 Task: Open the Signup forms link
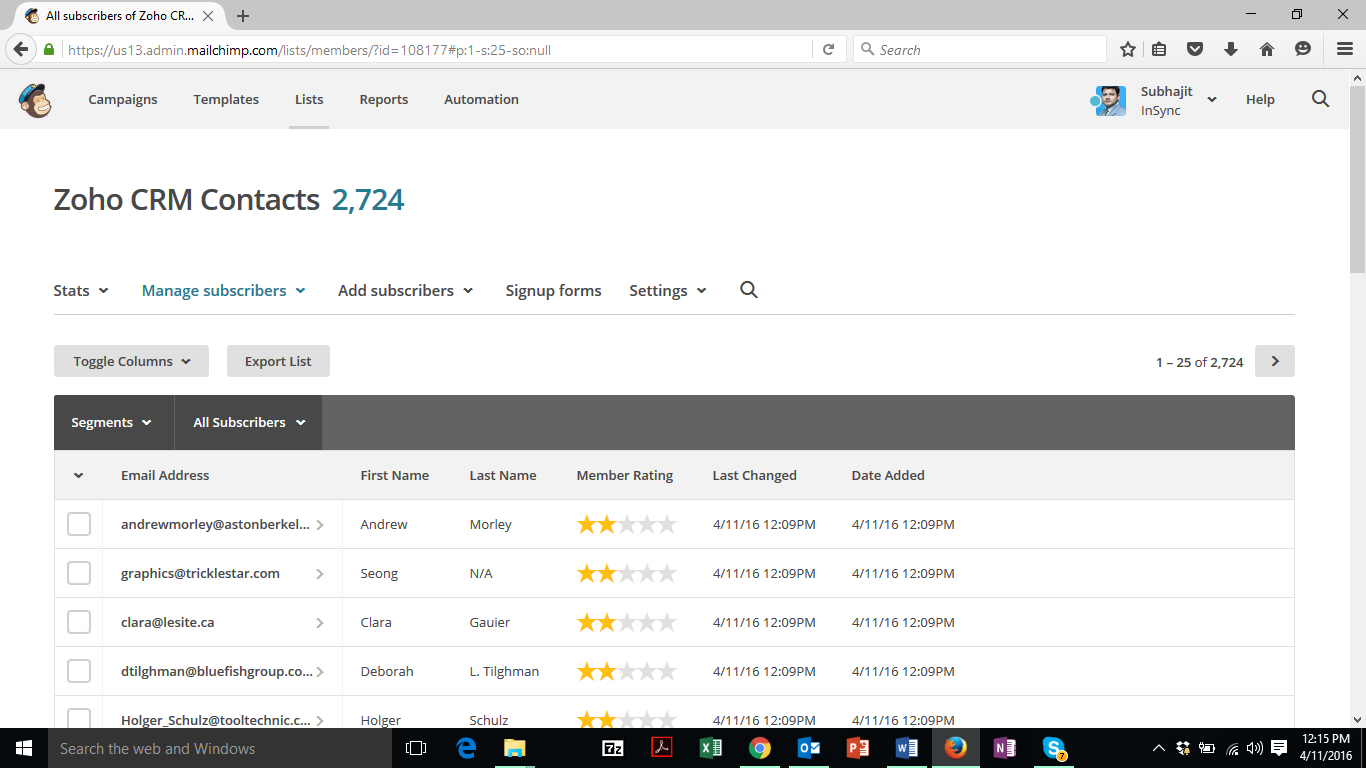553,290
